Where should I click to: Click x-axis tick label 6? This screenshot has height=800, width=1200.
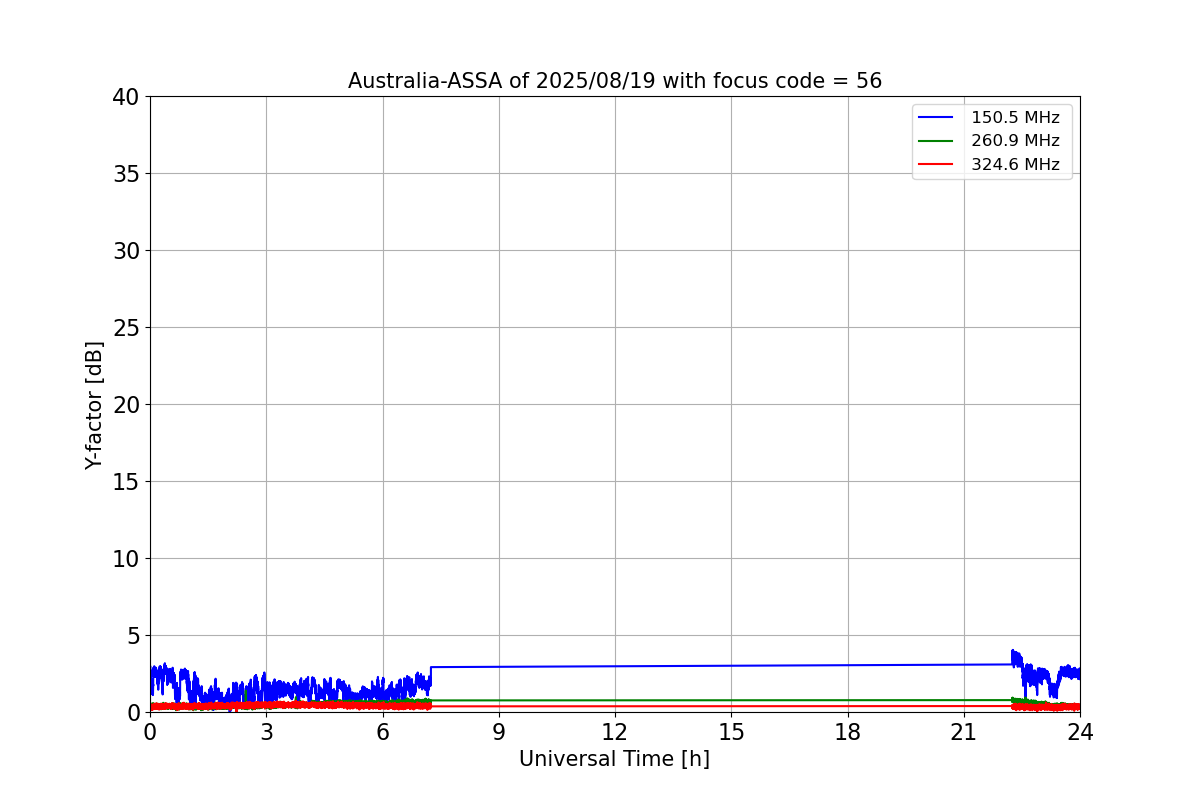pos(383,731)
